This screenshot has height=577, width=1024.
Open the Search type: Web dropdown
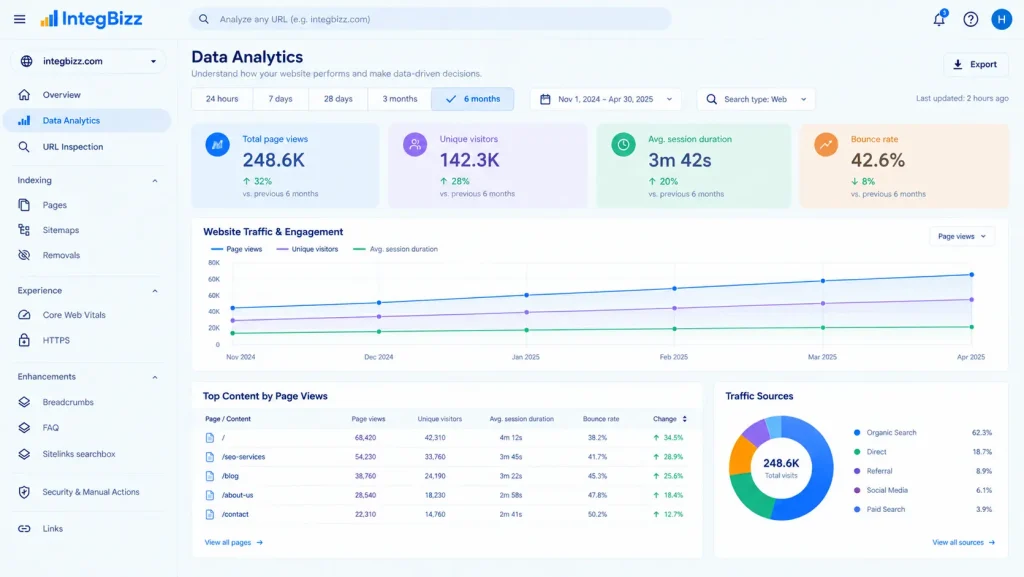(x=756, y=99)
